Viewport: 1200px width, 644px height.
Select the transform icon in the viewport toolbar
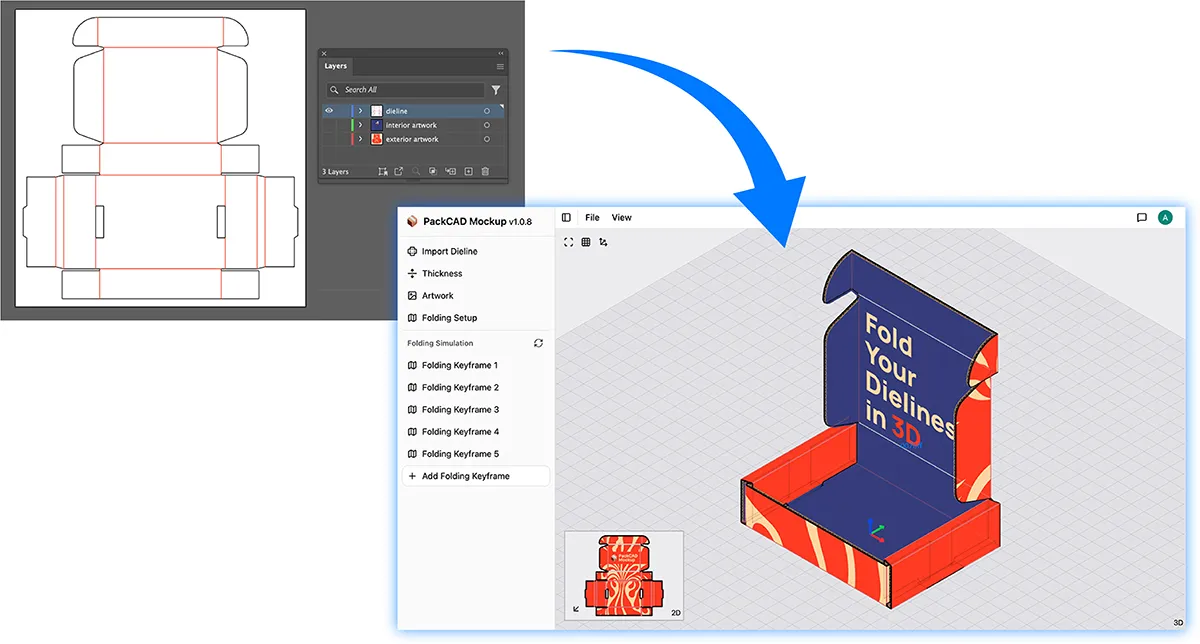(603, 242)
